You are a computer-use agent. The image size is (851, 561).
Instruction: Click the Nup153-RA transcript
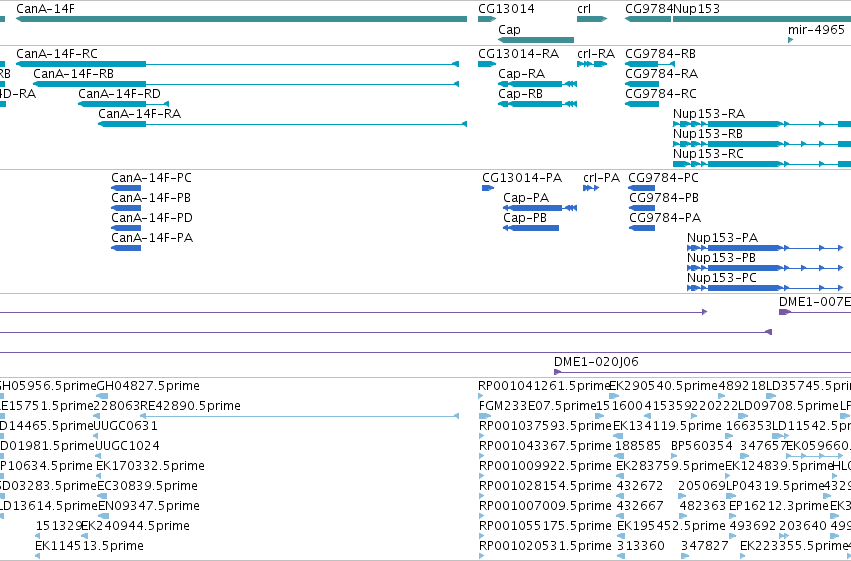[762, 124]
